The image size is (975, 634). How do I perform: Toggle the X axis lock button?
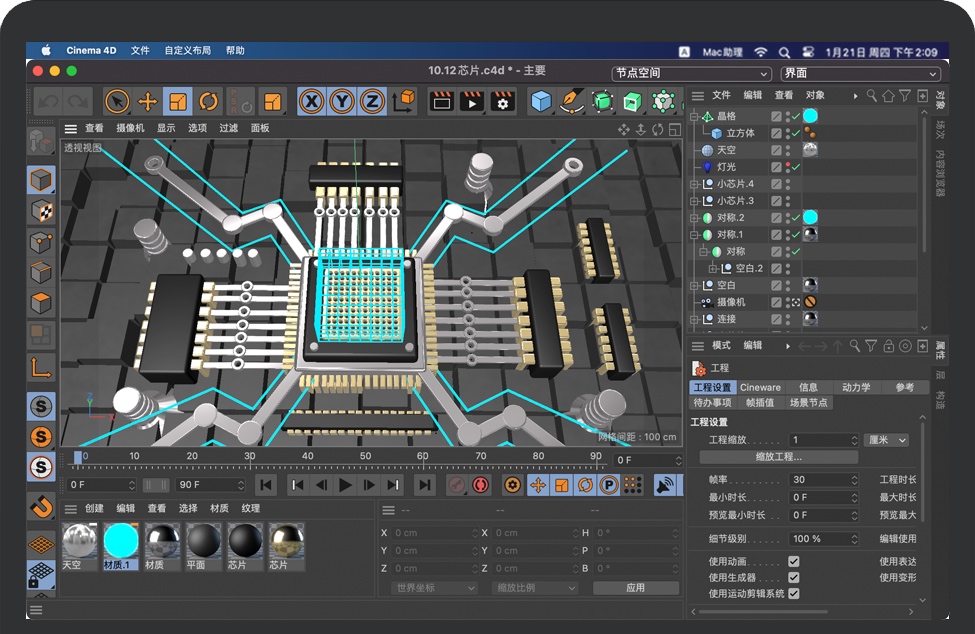[x=310, y=100]
